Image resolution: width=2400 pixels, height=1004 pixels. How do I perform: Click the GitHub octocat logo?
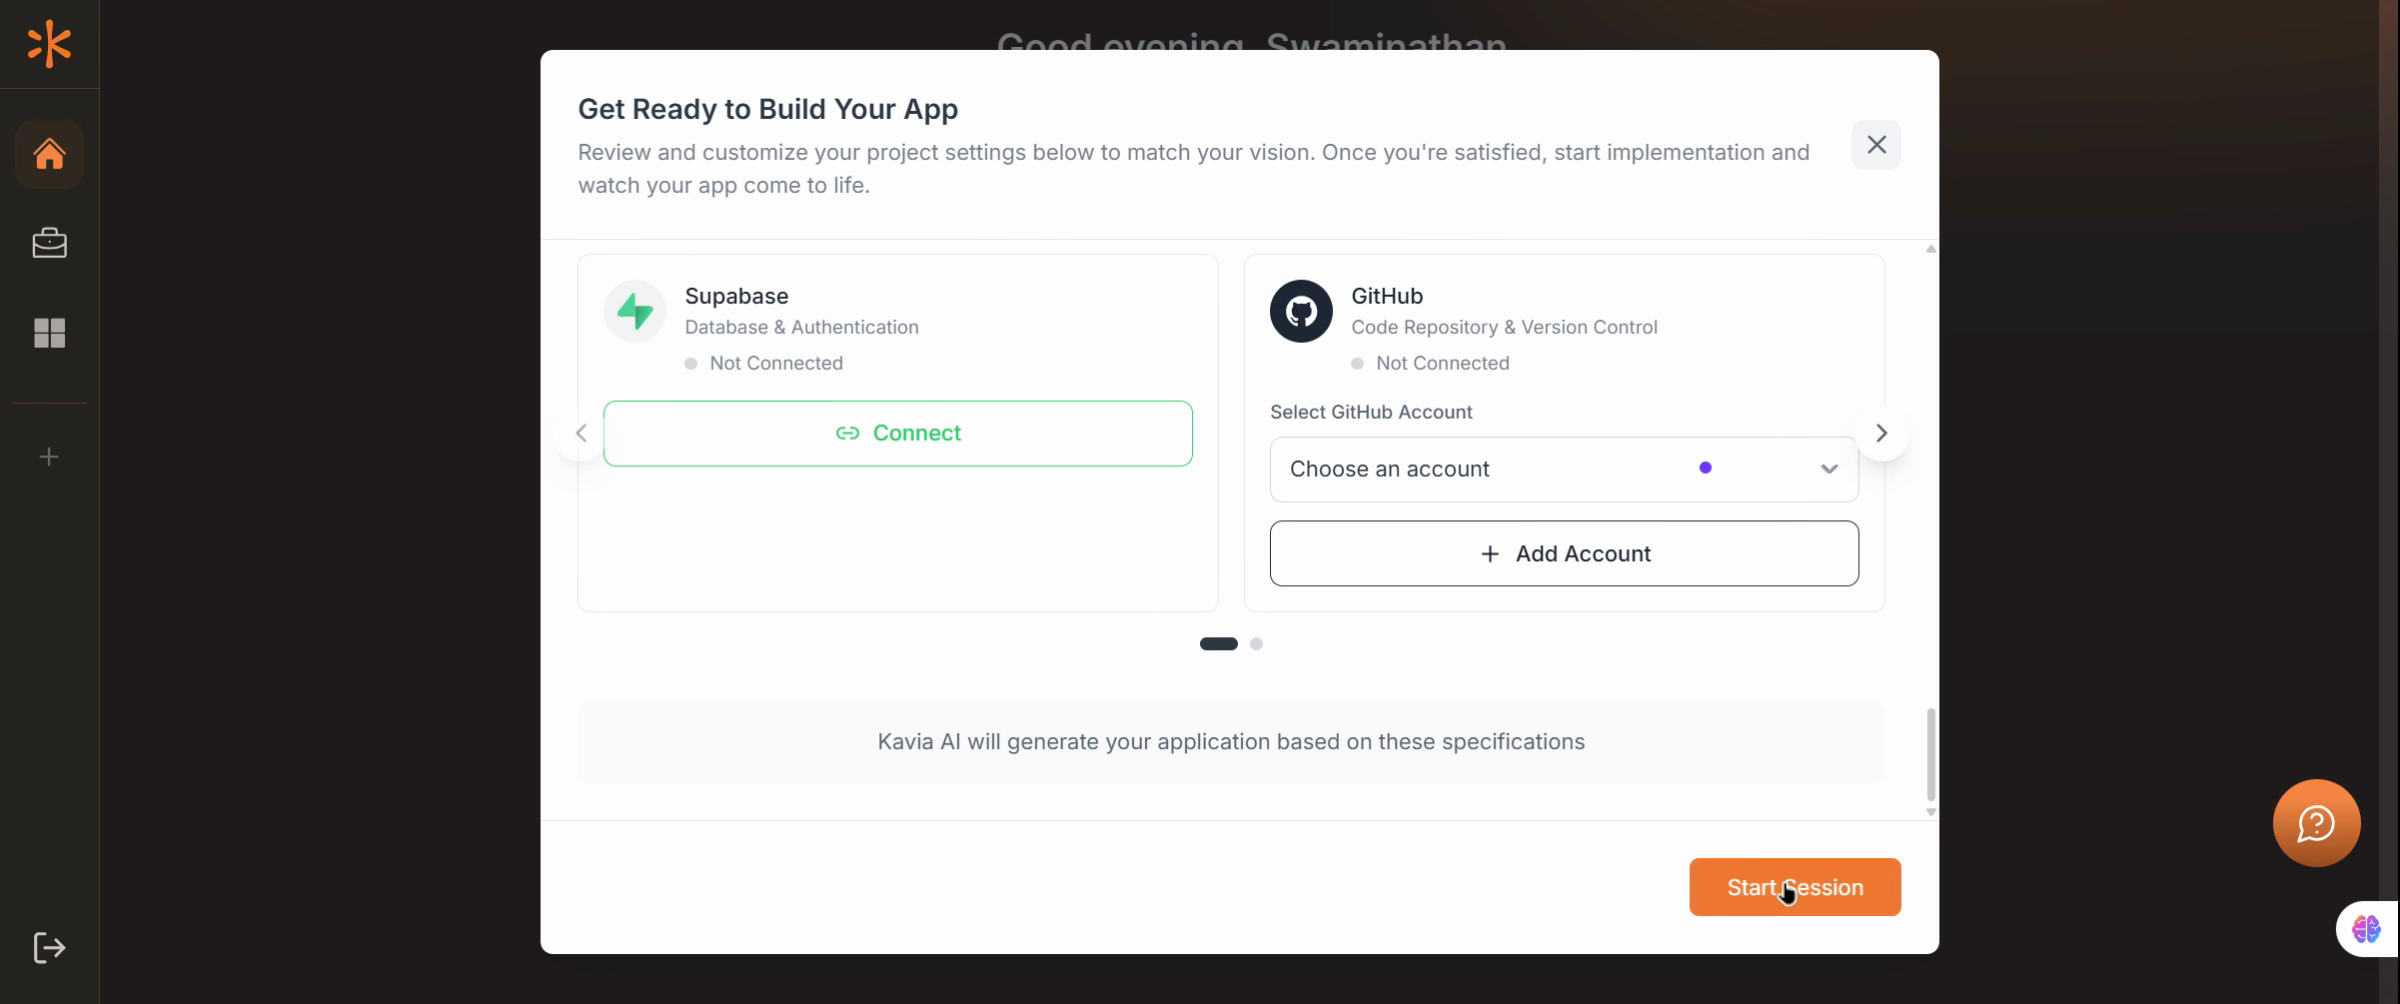coord(1301,311)
